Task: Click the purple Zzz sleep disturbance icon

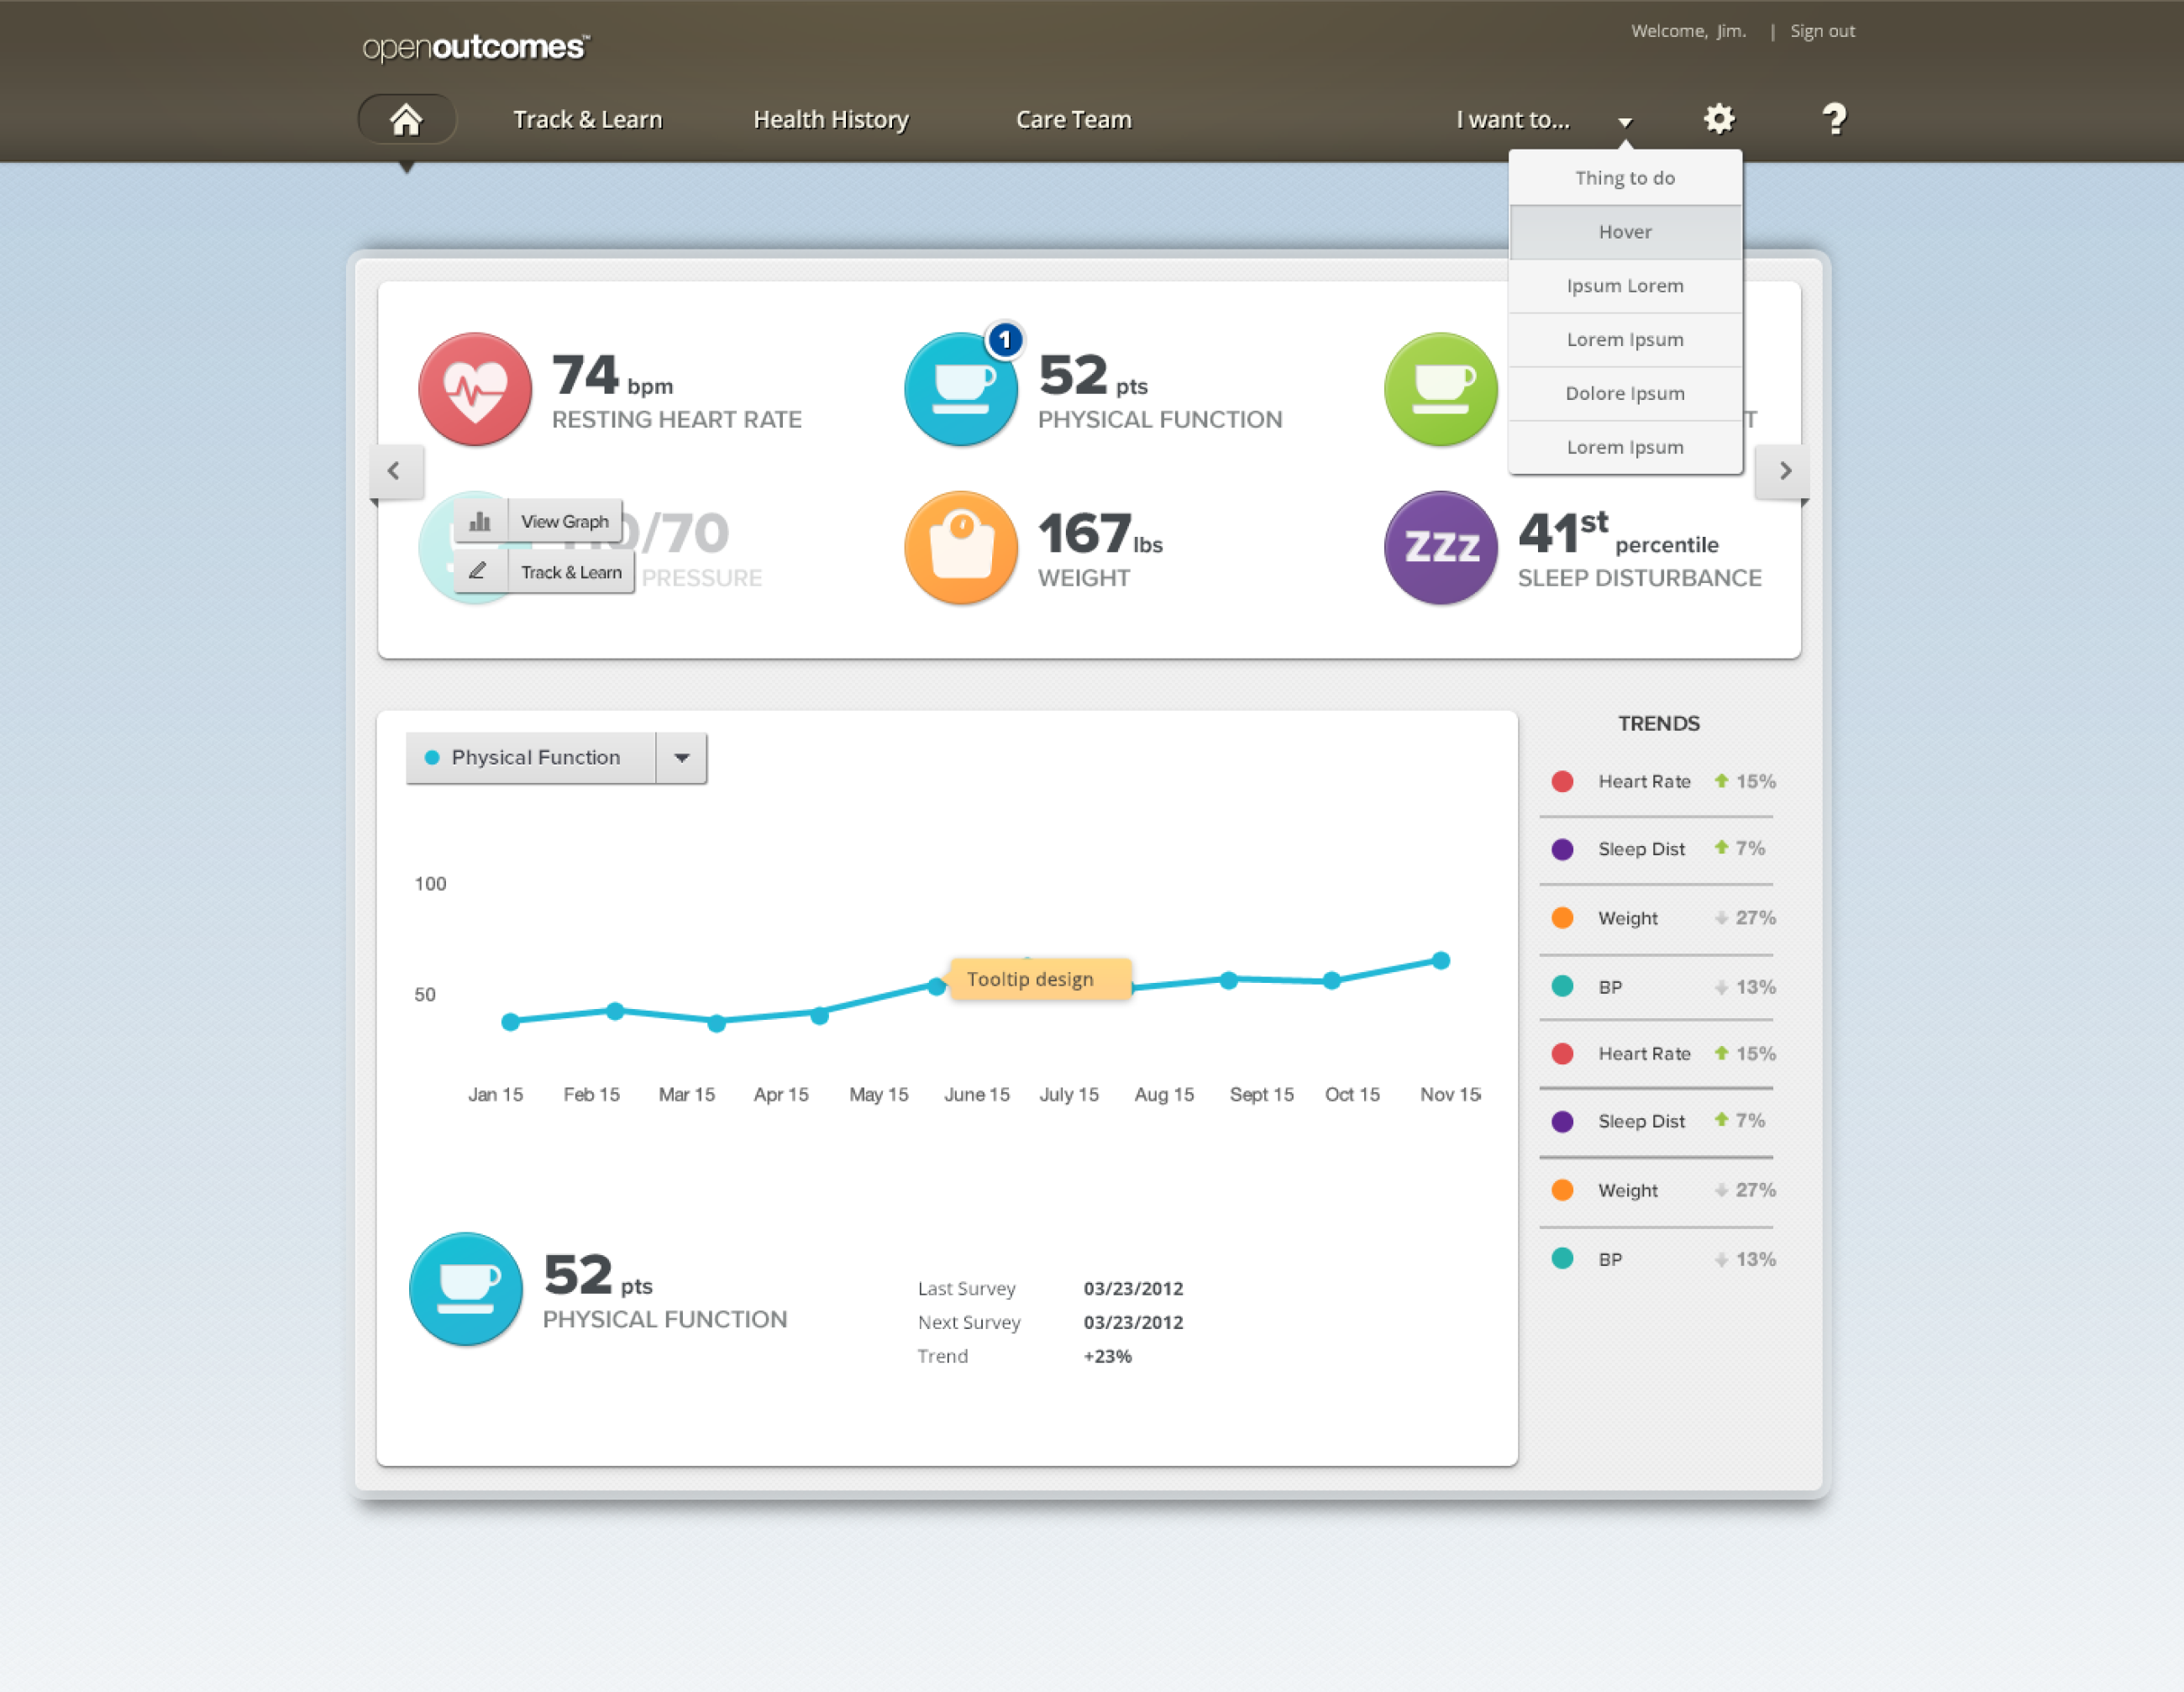Action: click(x=1440, y=548)
